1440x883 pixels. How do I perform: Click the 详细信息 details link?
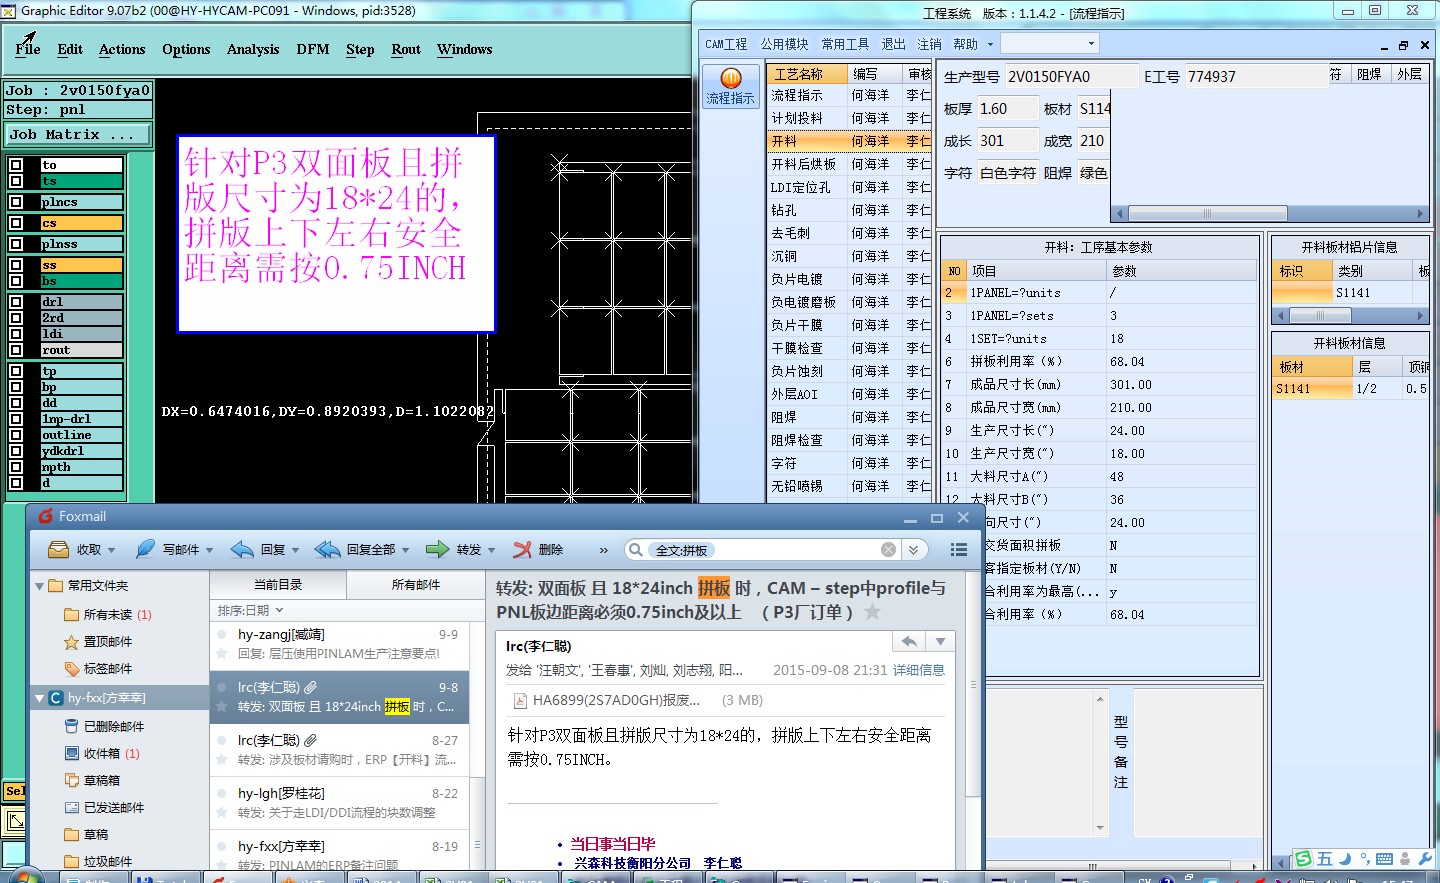click(919, 670)
